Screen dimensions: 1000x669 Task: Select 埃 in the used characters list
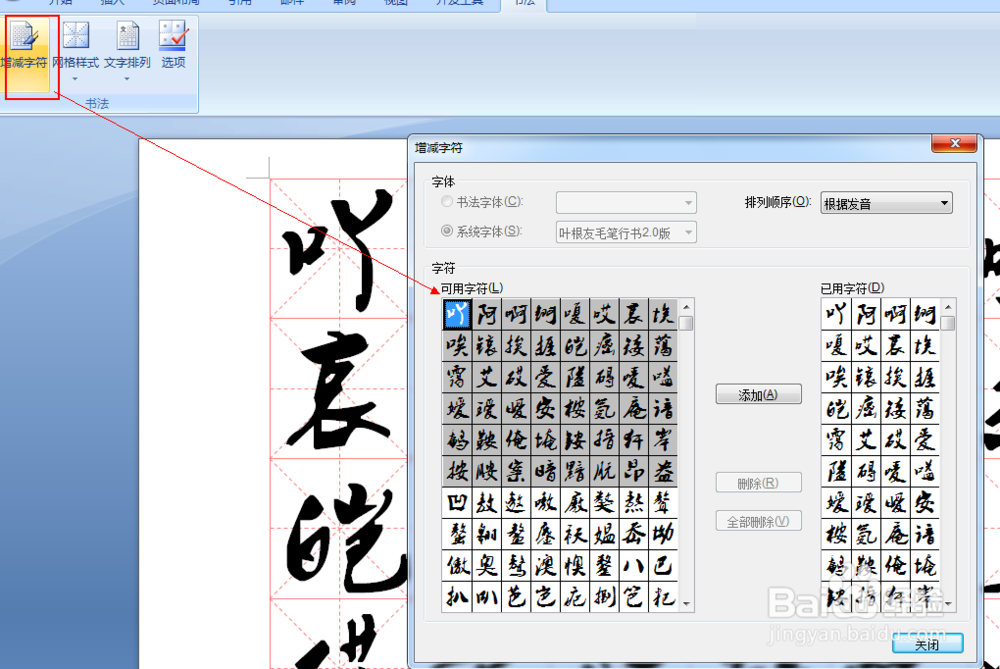click(925, 345)
